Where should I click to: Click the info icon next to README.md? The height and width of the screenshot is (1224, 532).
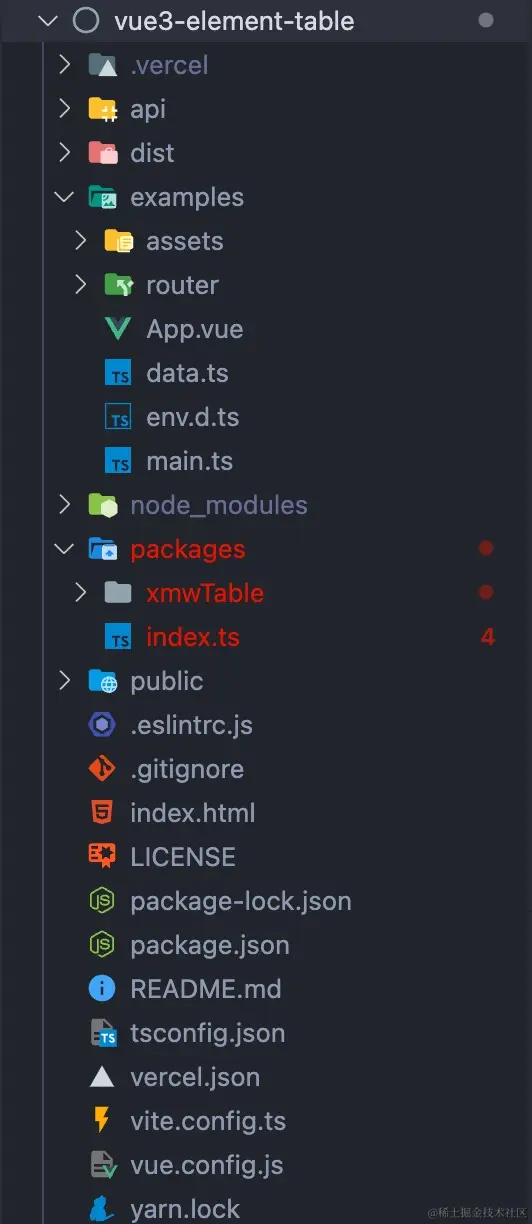pos(102,989)
